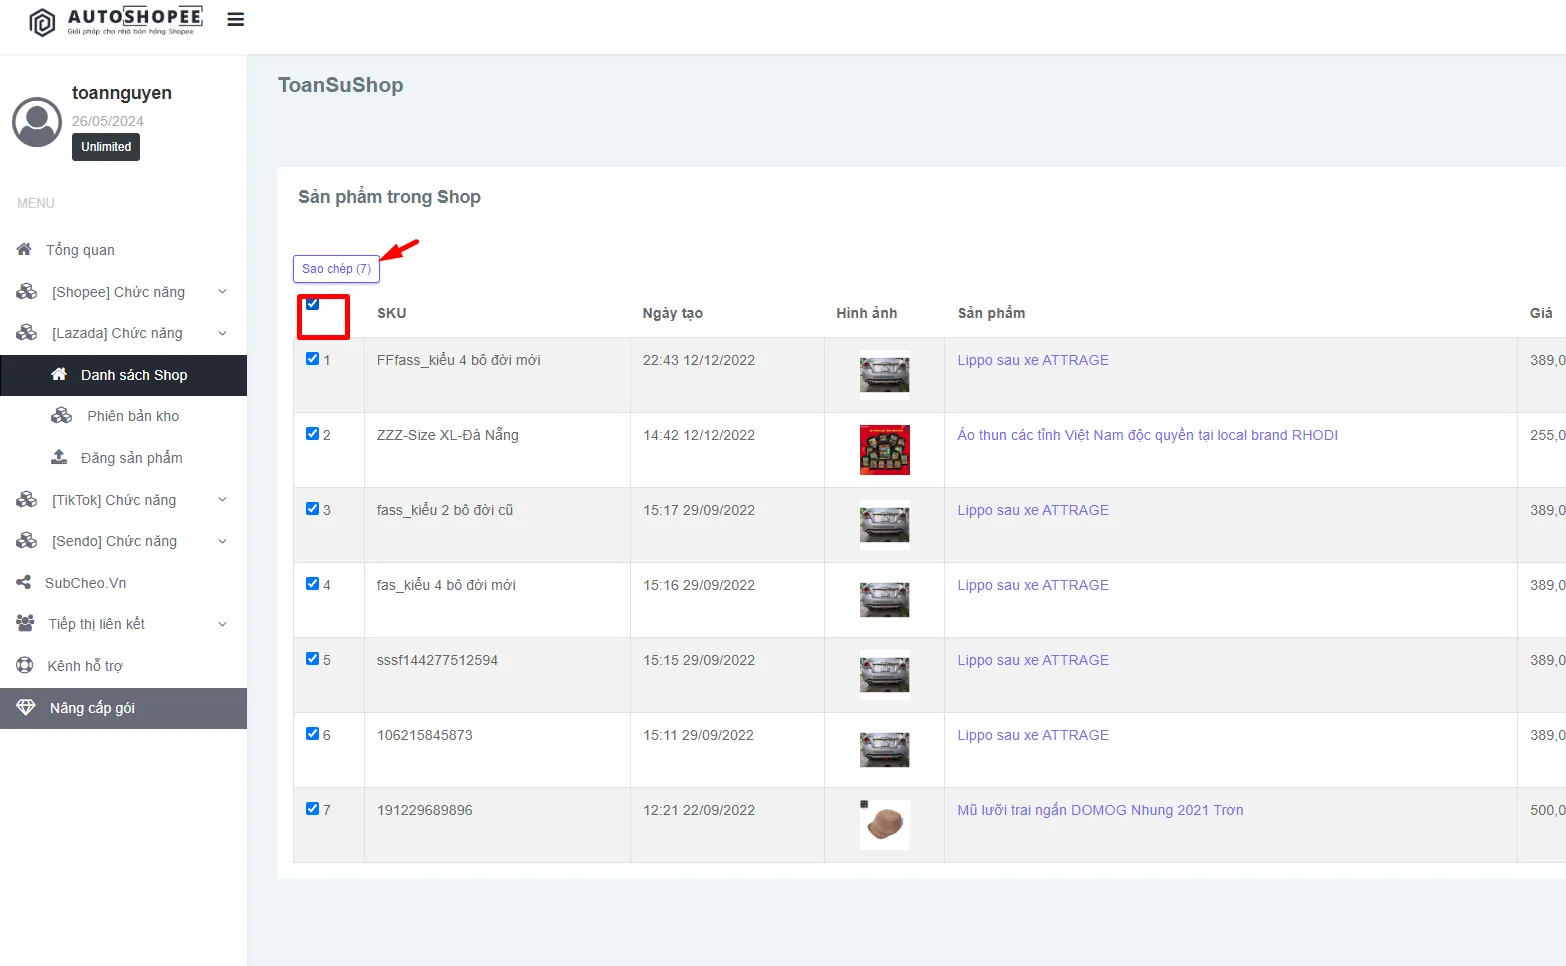Open Nâng cấp gói menu item
Screen dimensions: 1566x966
(123, 708)
